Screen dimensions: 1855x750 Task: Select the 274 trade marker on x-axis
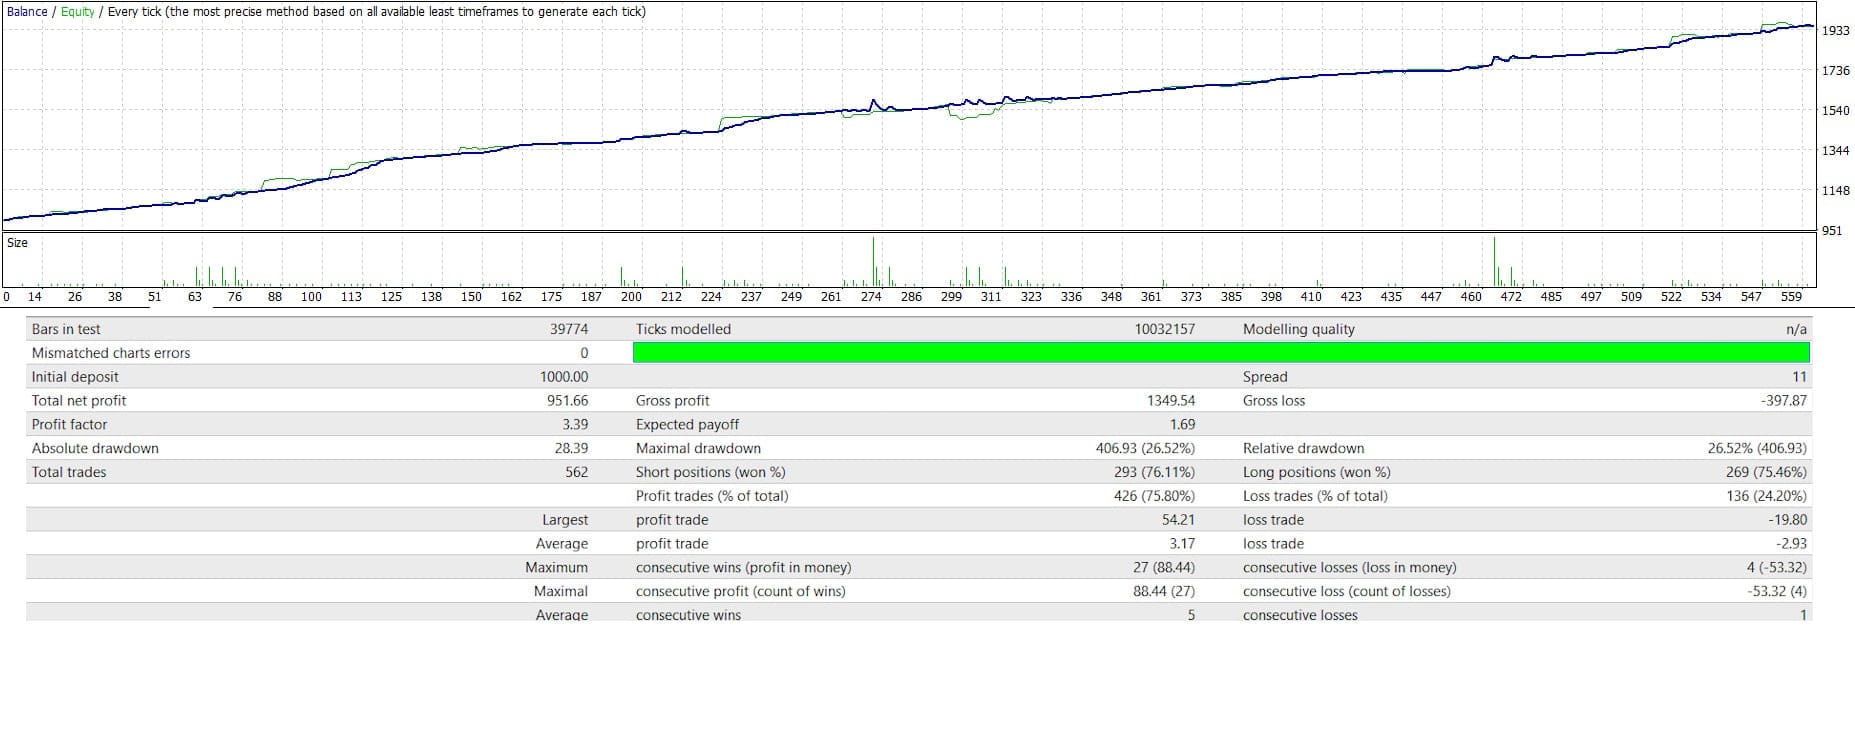[x=871, y=297]
